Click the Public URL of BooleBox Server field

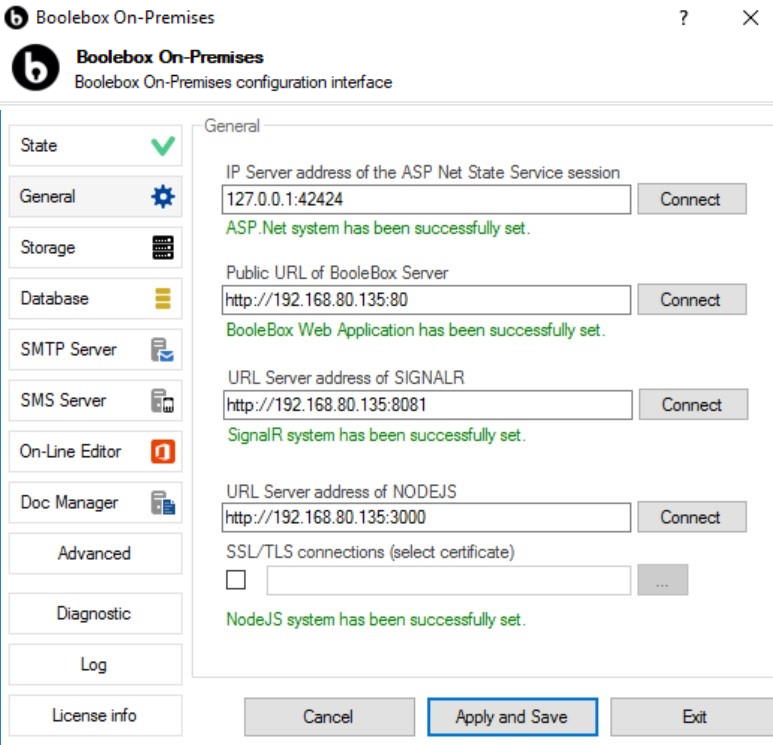(426, 299)
